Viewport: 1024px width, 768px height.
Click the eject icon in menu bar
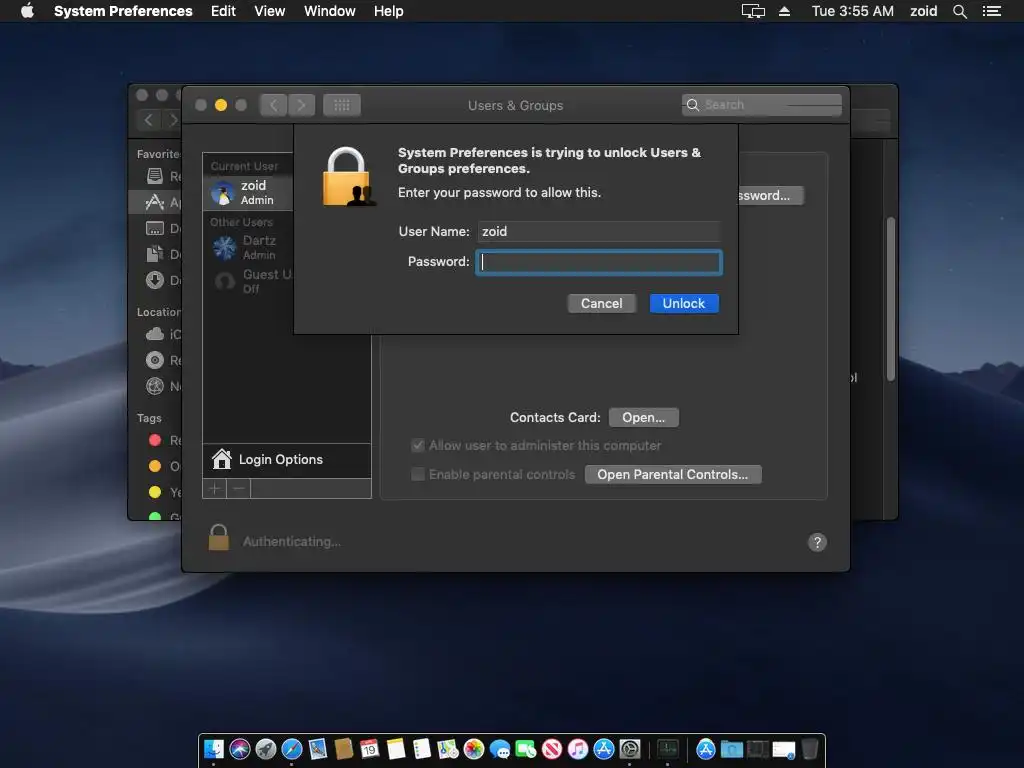pos(784,11)
